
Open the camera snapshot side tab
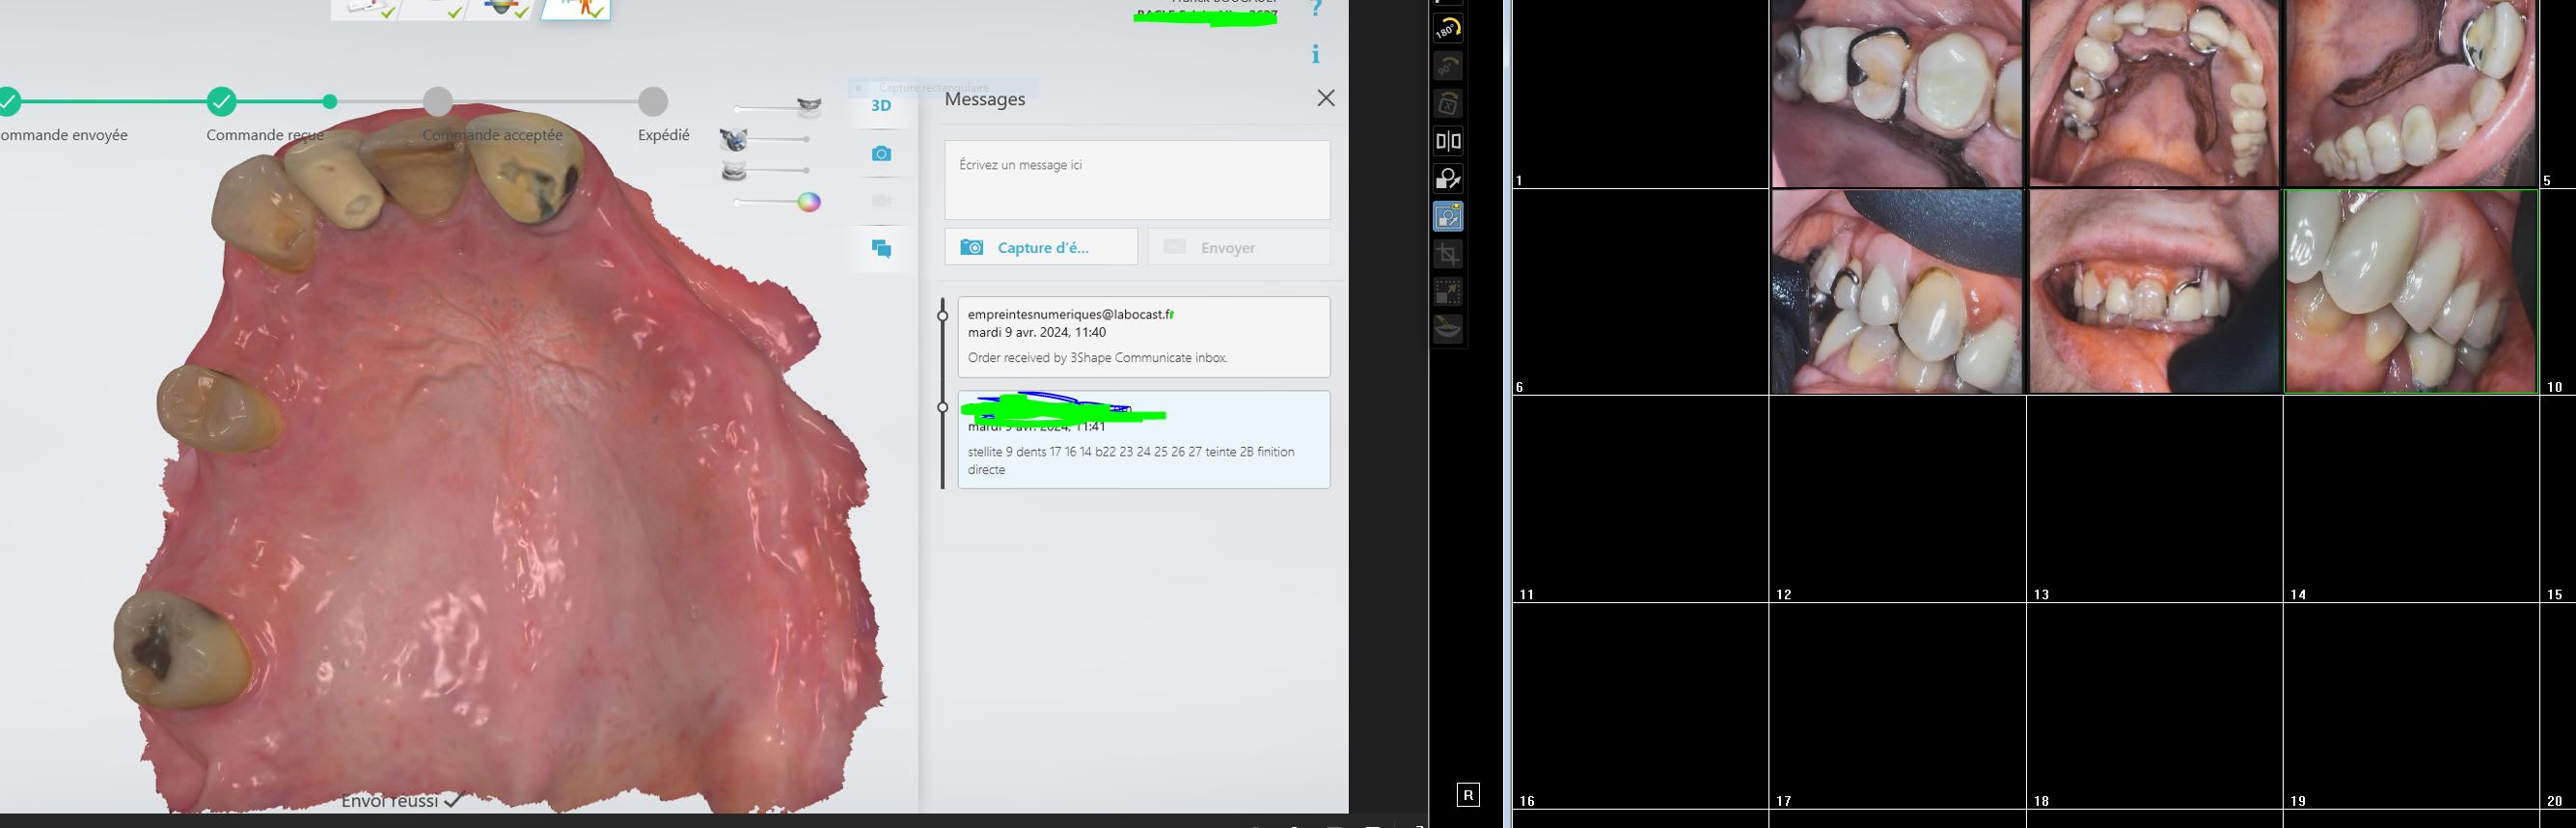click(x=880, y=154)
